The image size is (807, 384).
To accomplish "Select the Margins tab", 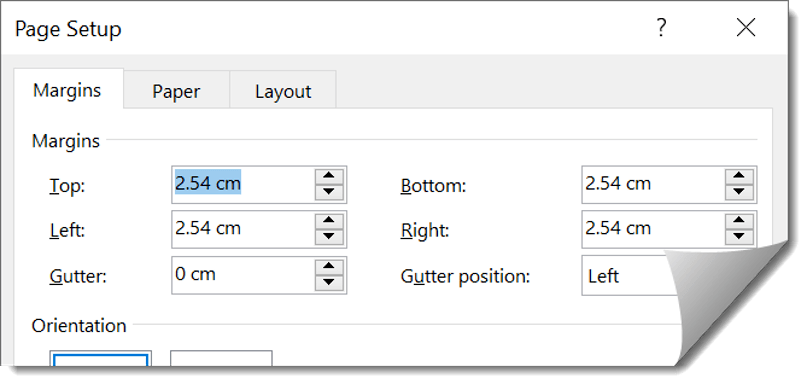I will click(67, 90).
